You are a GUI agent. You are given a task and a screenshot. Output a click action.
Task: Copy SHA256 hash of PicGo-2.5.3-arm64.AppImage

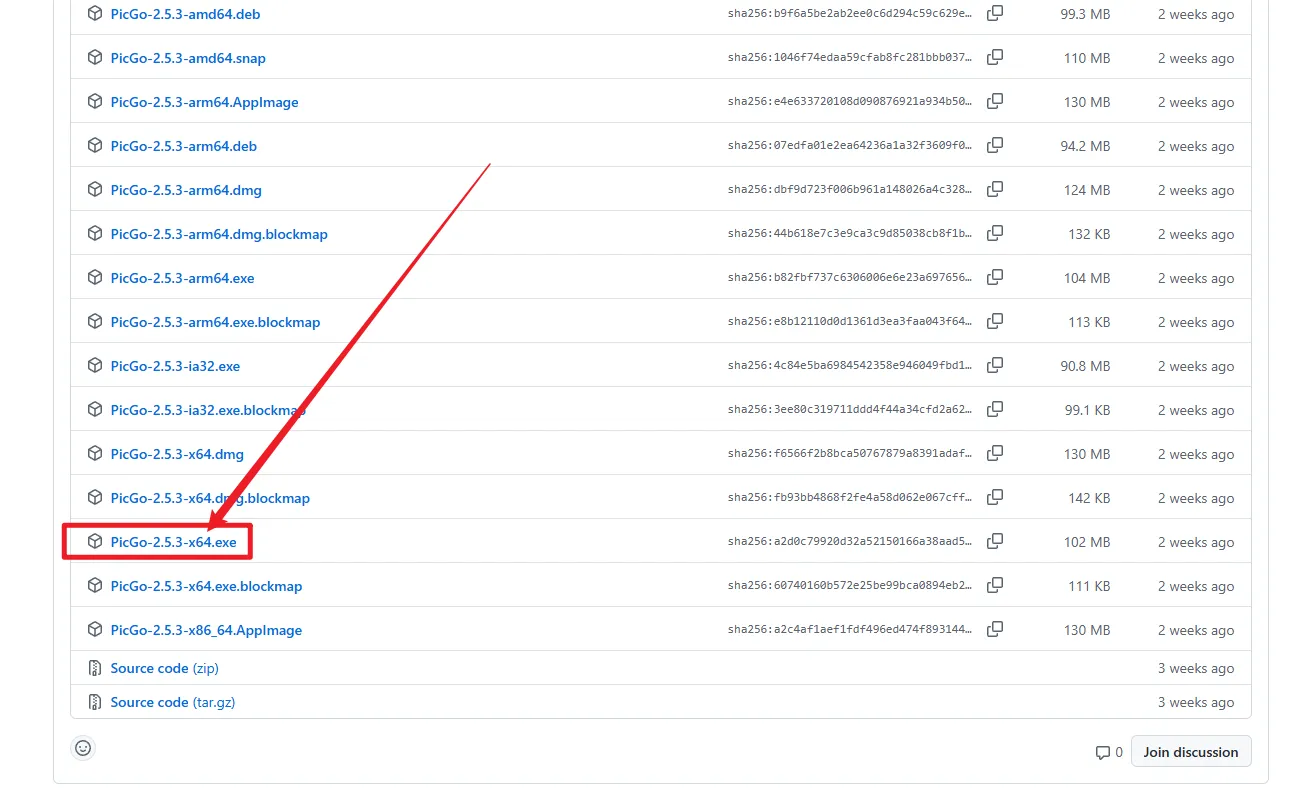[995, 102]
